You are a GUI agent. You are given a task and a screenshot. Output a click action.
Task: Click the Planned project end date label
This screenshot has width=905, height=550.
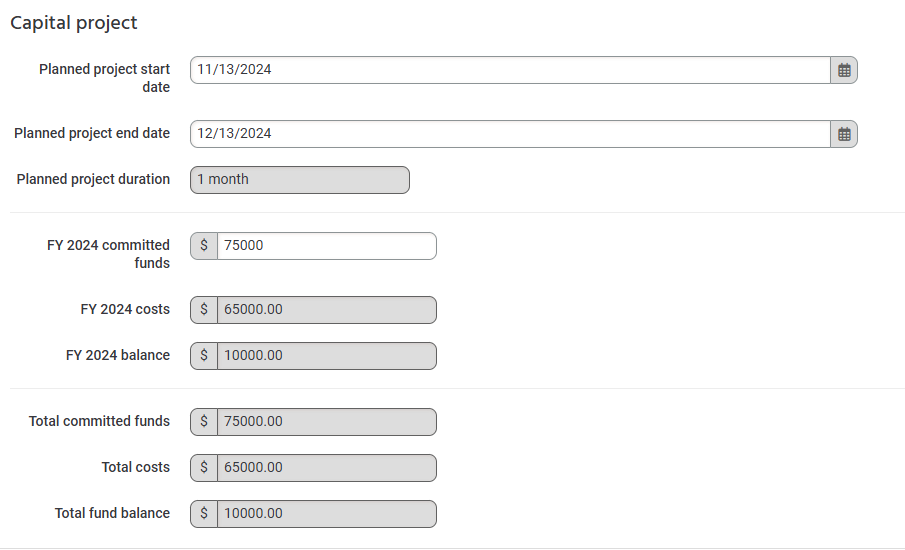pyautogui.click(x=92, y=133)
